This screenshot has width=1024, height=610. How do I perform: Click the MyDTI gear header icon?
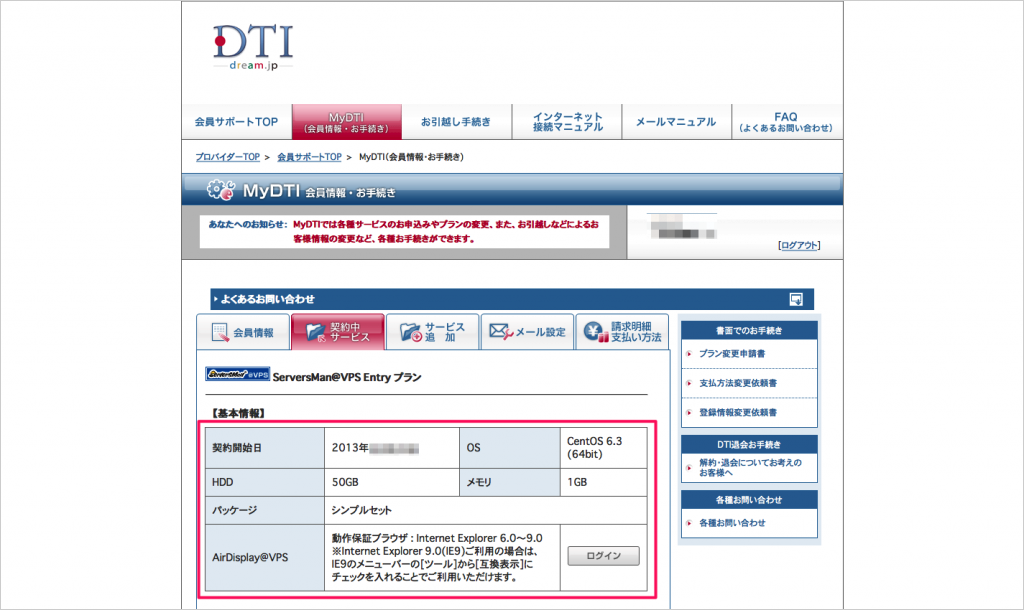[x=221, y=189]
